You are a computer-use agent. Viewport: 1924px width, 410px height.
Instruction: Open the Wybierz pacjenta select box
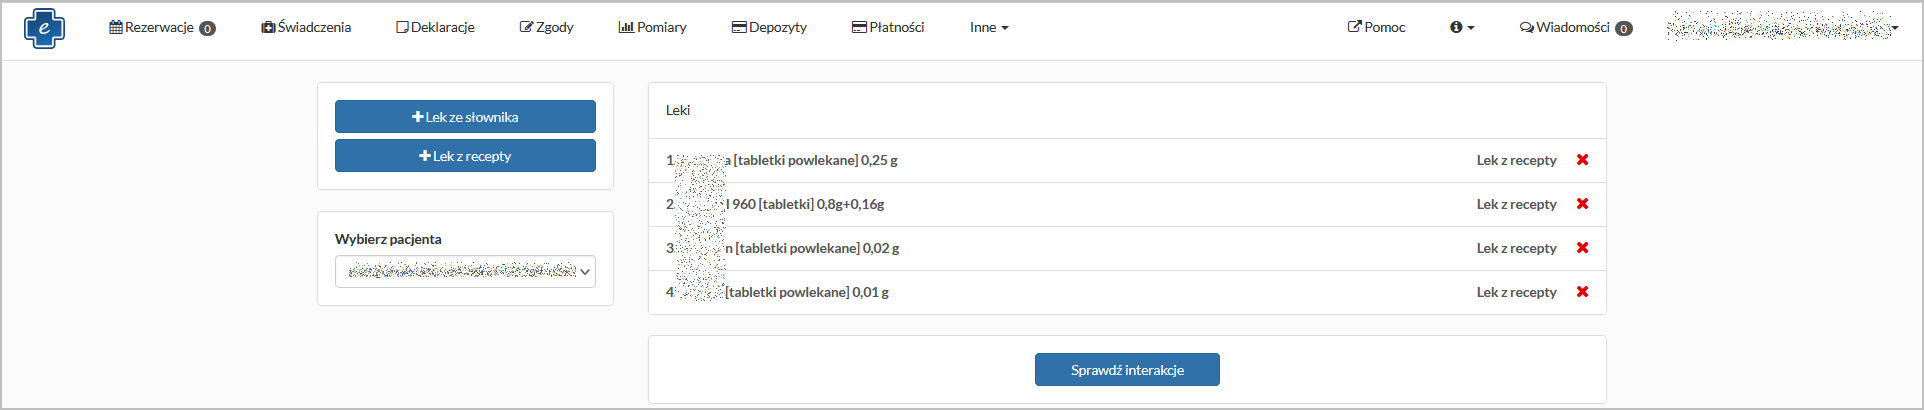465,271
